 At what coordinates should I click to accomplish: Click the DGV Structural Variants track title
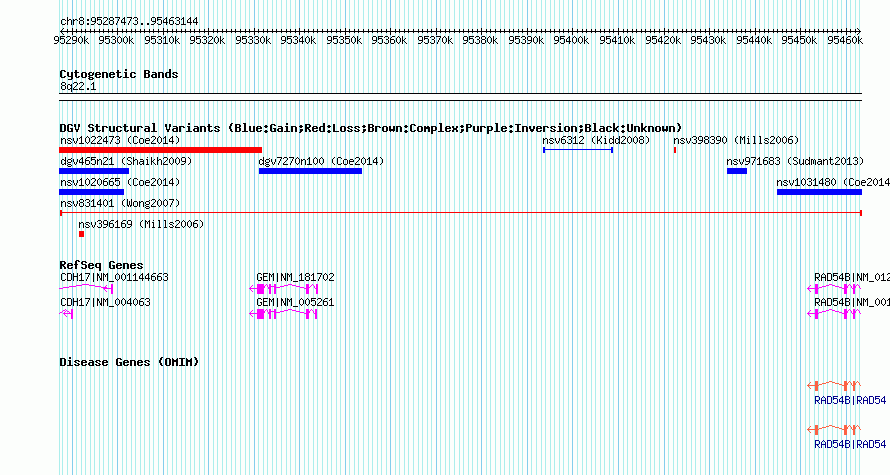(371, 128)
